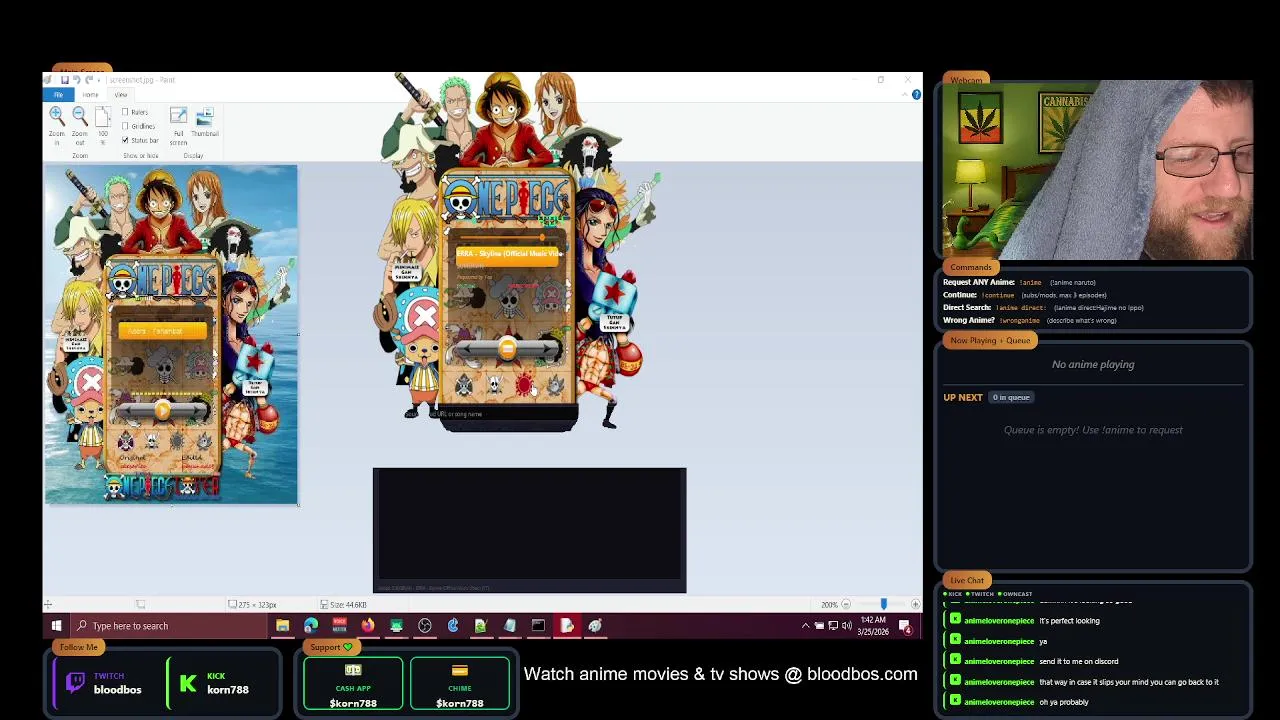Screen dimensions: 1280x720
Task: Click the Support heart label
Action: pos(330,647)
